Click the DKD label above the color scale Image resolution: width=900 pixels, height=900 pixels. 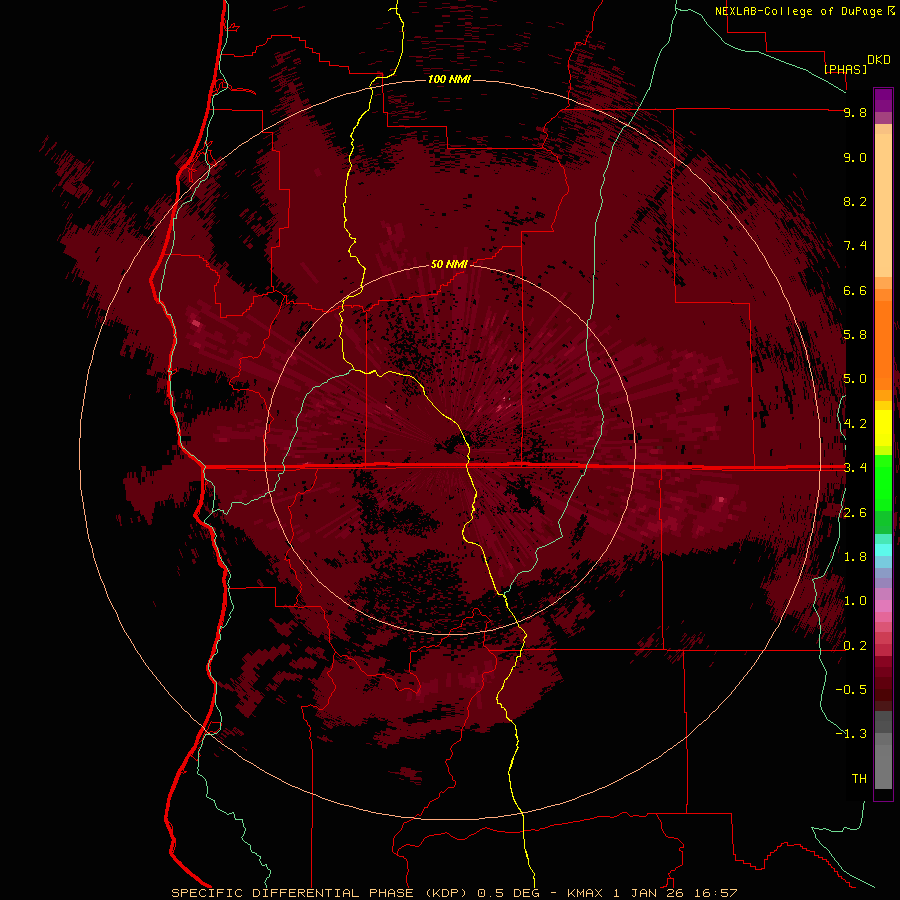pyautogui.click(x=879, y=60)
